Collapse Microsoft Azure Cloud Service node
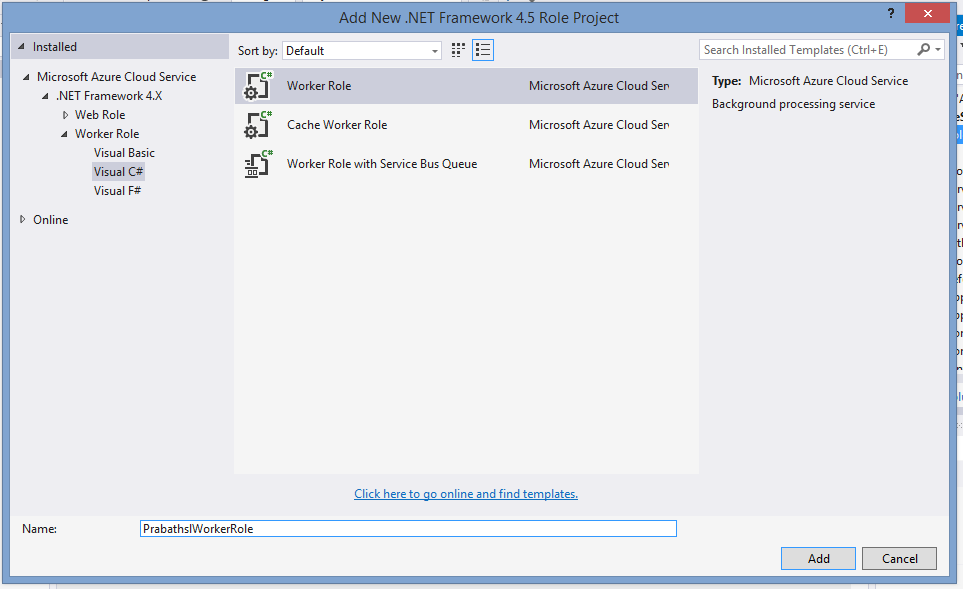Image resolution: width=963 pixels, height=589 pixels. coord(26,77)
